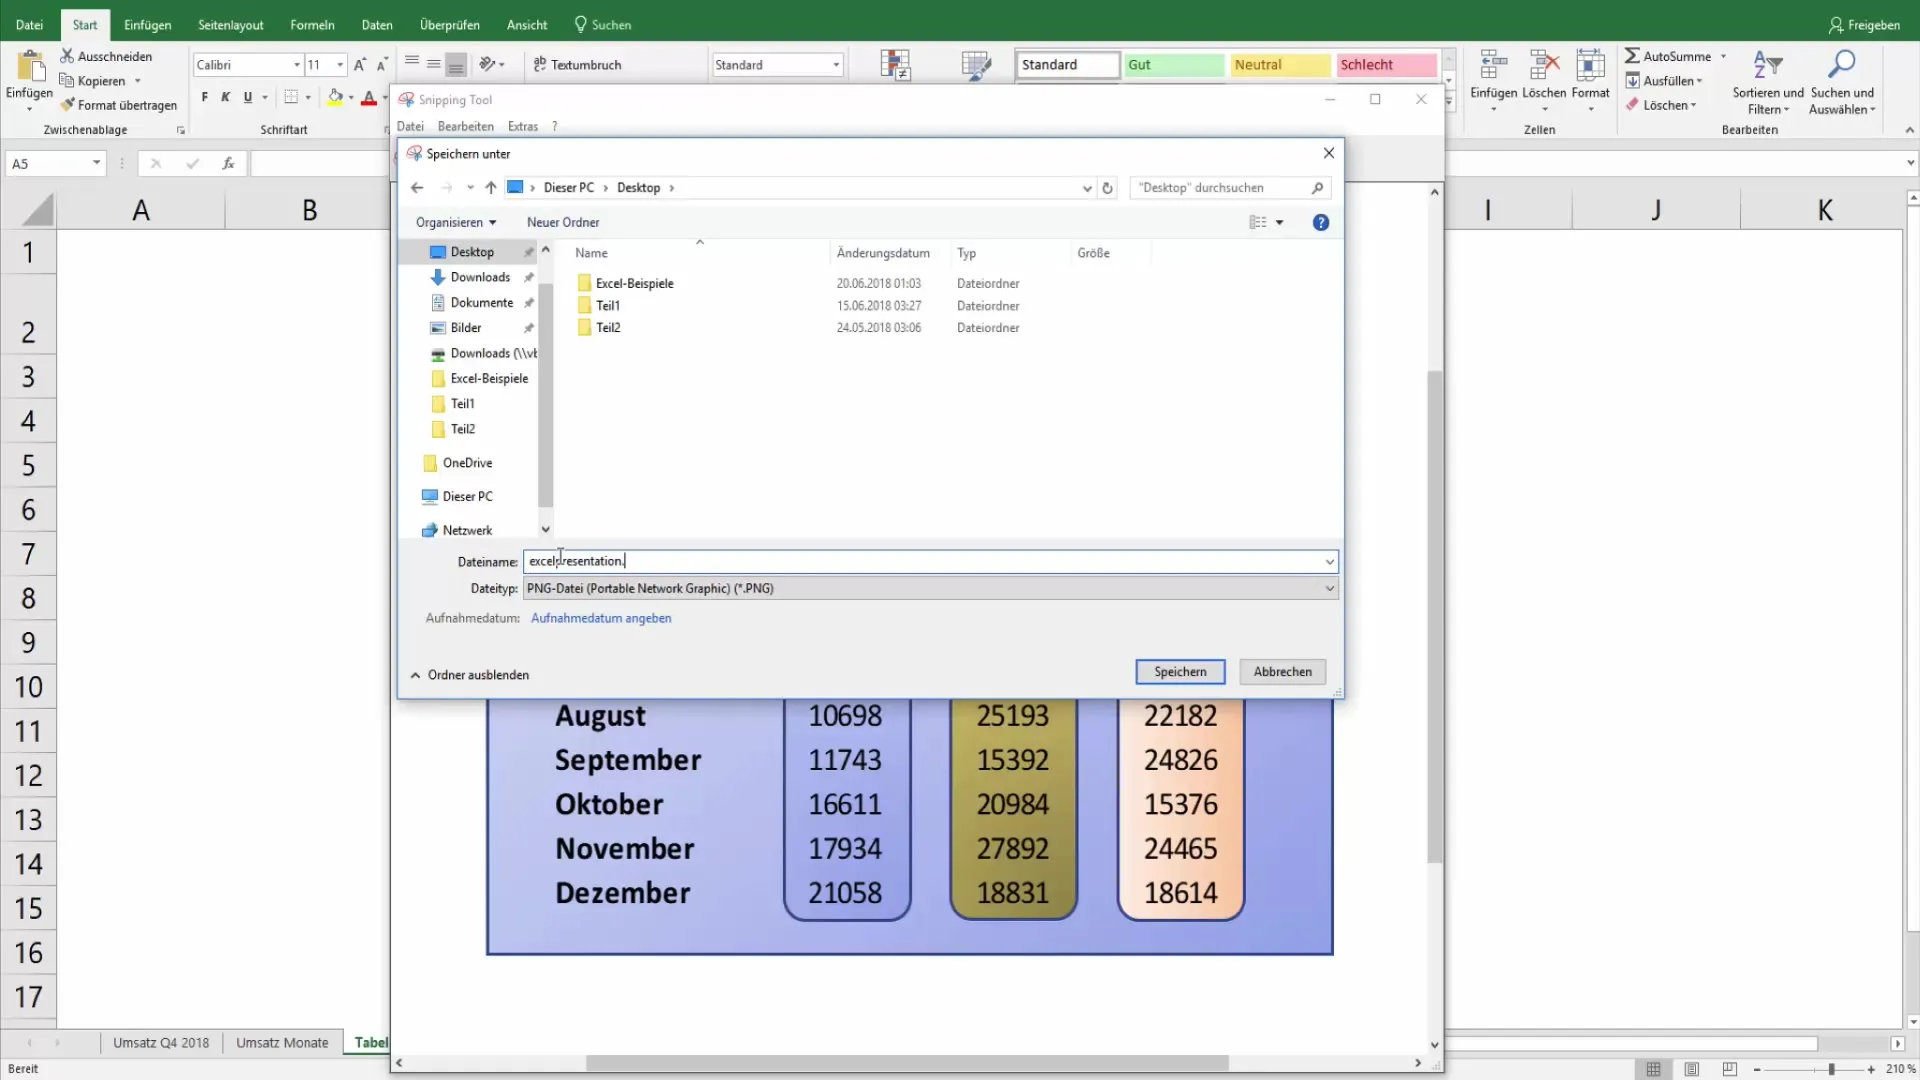Viewport: 1920px width, 1080px height.
Task: Open the Datei menu in Snipping Tool
Action: pyautogui.click(x=410, y=125)
